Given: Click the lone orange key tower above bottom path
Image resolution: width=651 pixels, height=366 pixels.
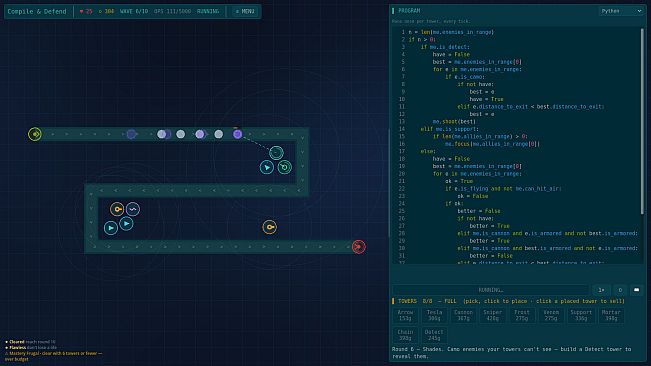Looking at the screenshot, I should coord(269,227).
